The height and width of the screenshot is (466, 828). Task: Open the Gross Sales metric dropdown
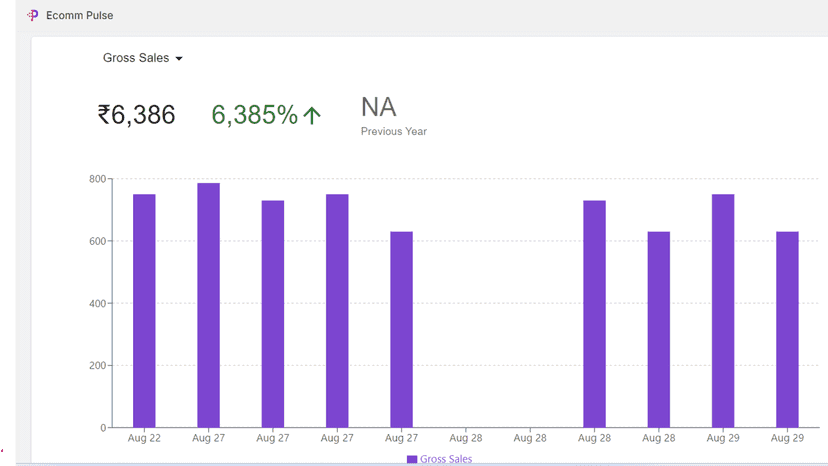click(143, 58)
